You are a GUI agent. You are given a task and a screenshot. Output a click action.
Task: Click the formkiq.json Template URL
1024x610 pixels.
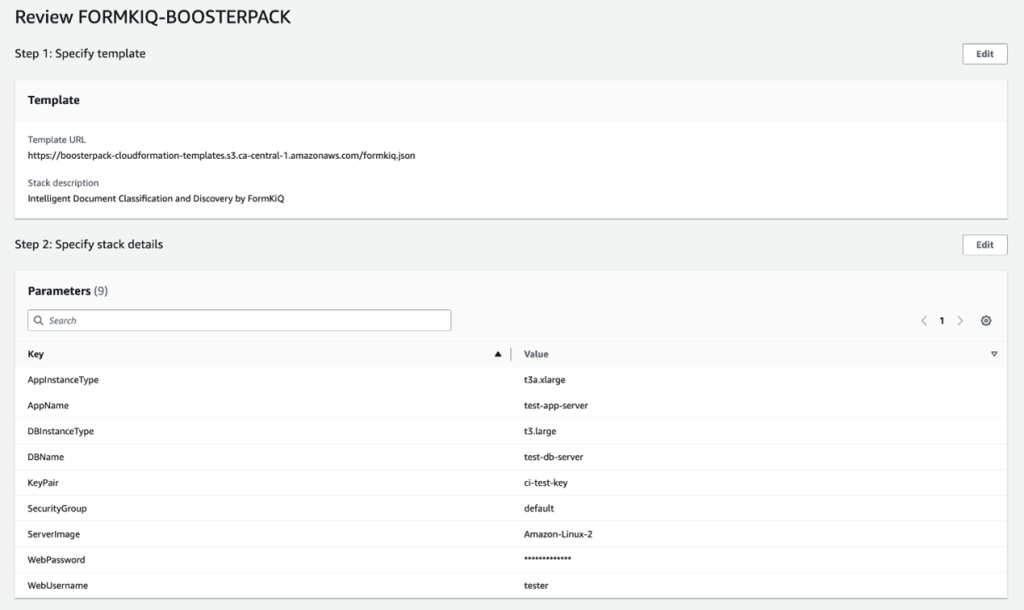(x=221, y=156)
